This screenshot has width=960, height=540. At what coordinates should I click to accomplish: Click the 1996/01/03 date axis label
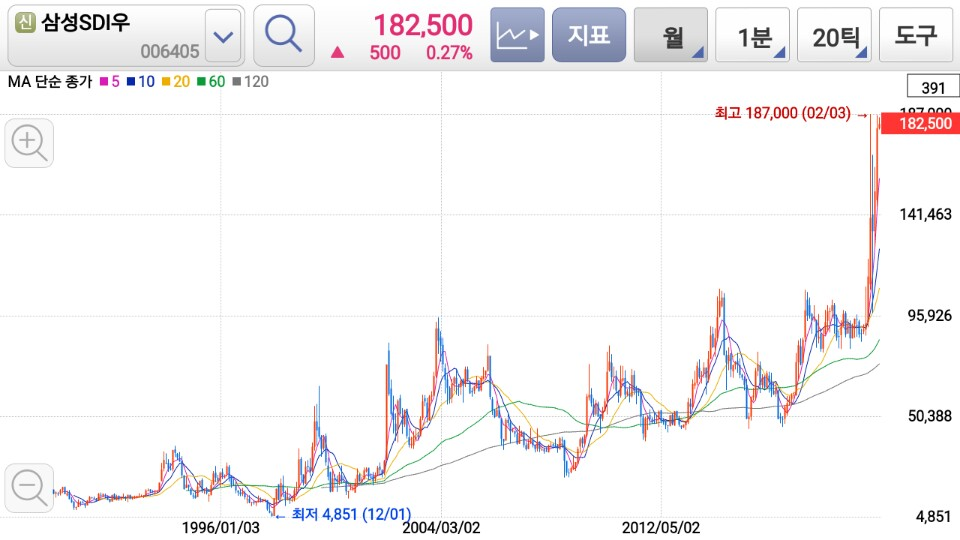click(220, 528)
